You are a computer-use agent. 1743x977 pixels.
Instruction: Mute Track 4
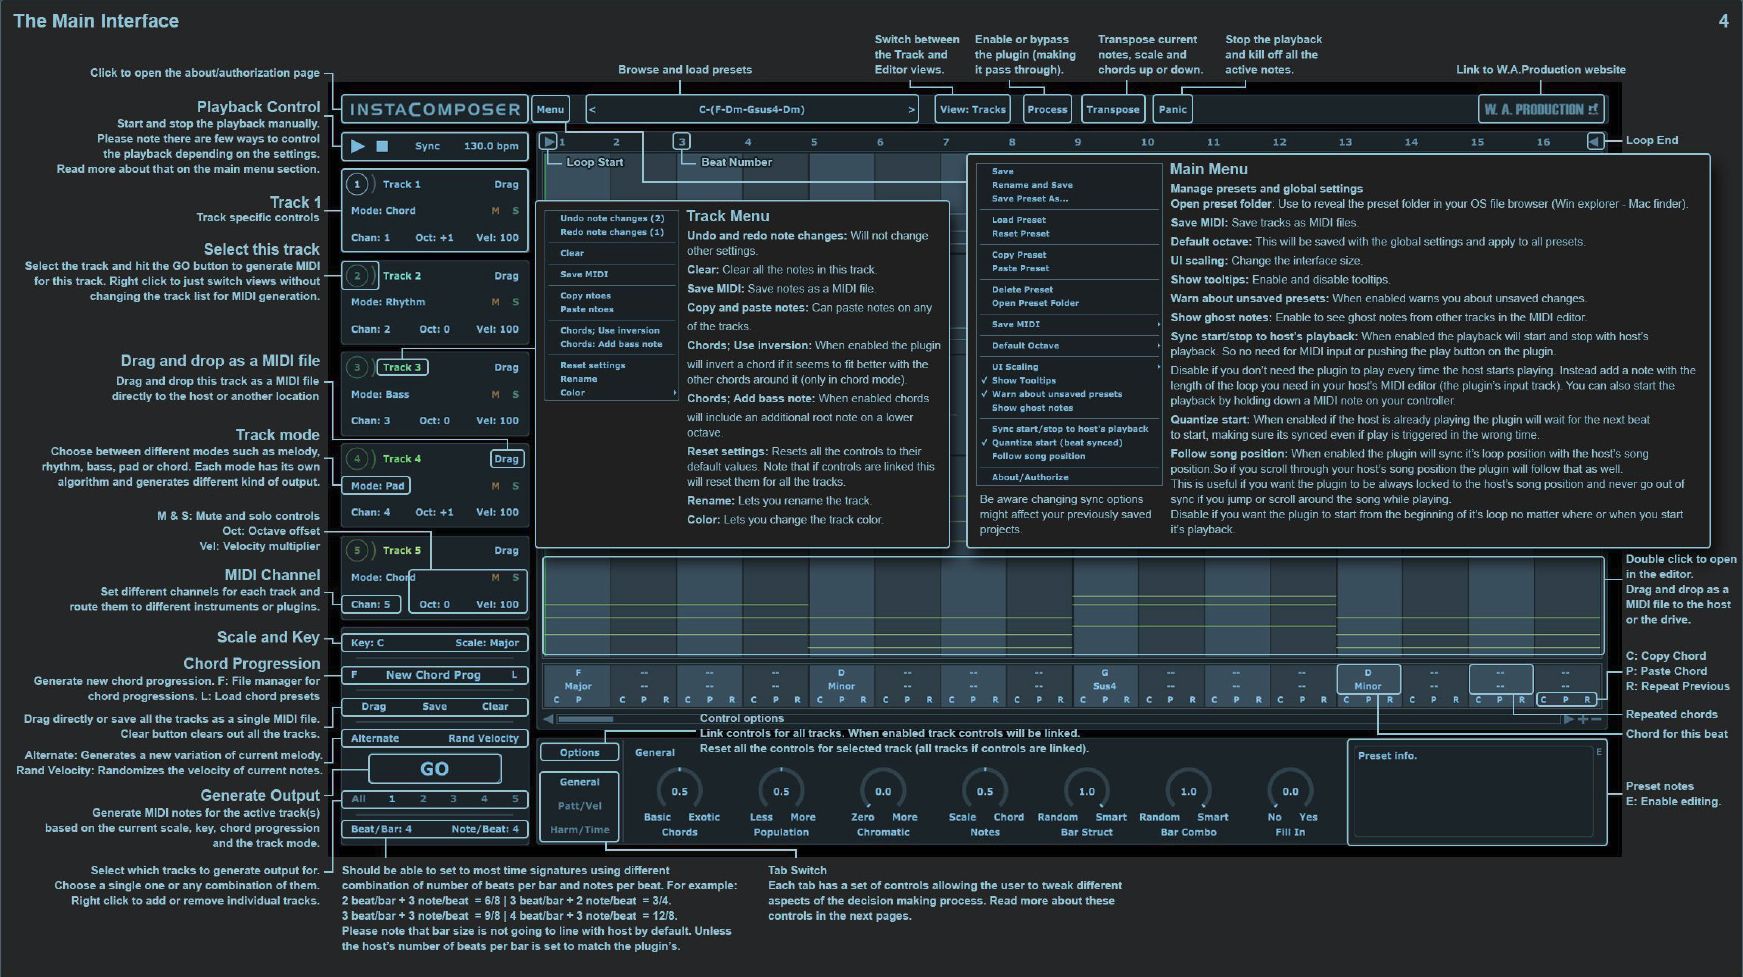pos(495,486)
